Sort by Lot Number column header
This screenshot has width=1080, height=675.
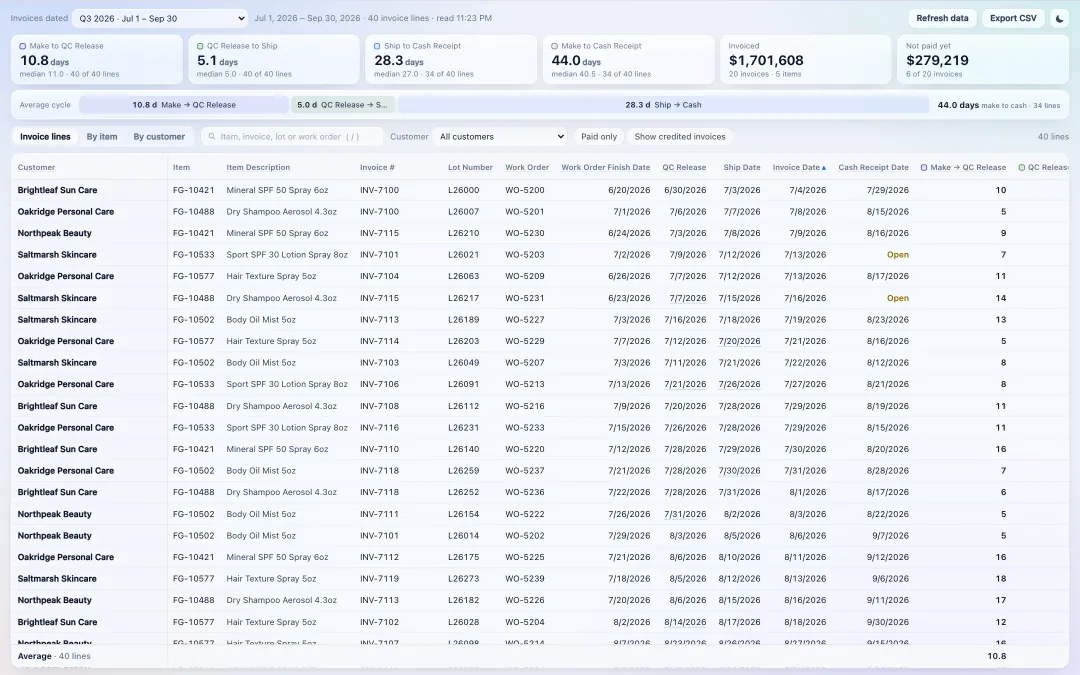[470, 167]
